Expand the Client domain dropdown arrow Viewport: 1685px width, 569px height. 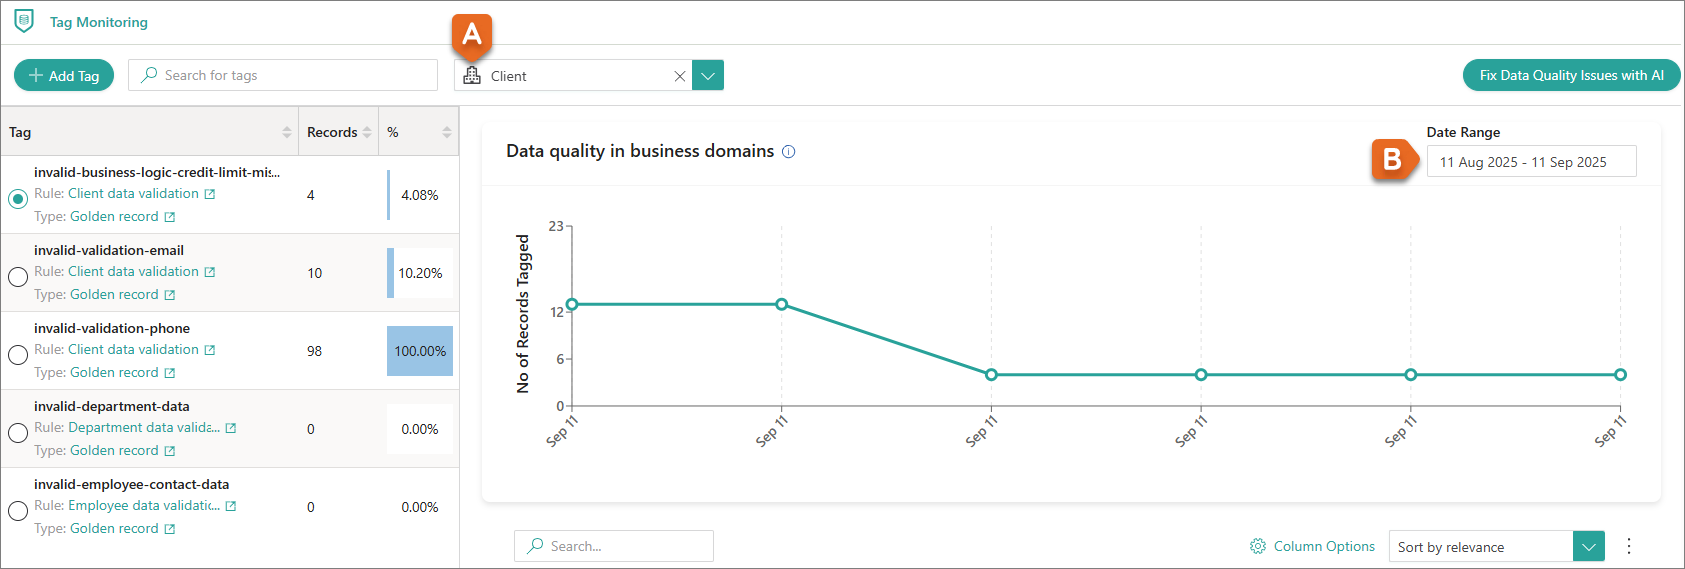click(708, 76)
